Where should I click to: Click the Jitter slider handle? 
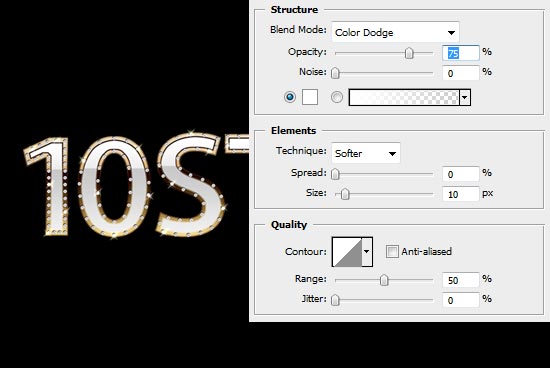coord(335,300)
